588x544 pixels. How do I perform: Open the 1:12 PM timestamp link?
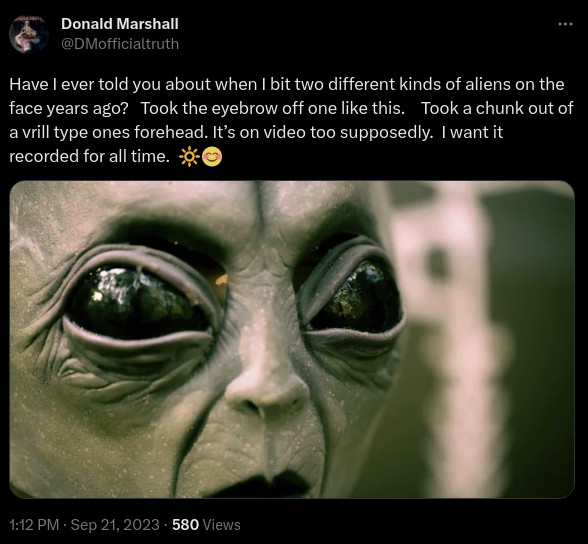click(x=34, y=525)
